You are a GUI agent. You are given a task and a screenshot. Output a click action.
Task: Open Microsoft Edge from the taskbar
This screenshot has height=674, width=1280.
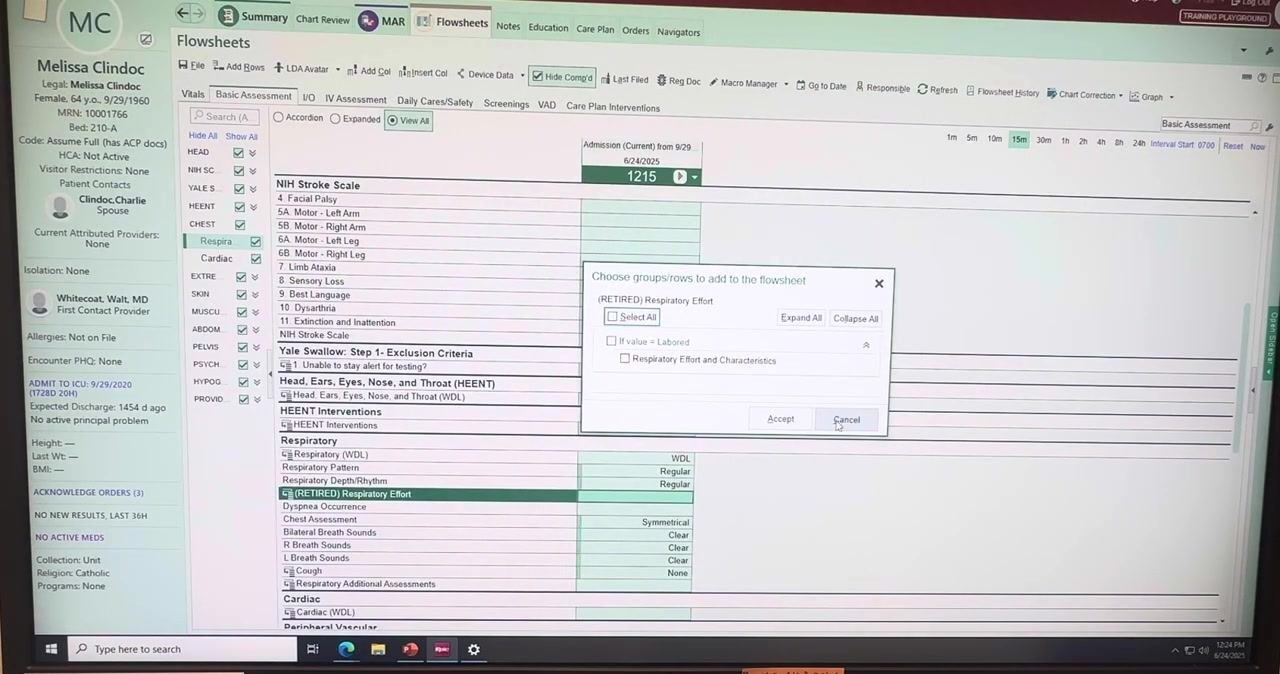[346, 649]
